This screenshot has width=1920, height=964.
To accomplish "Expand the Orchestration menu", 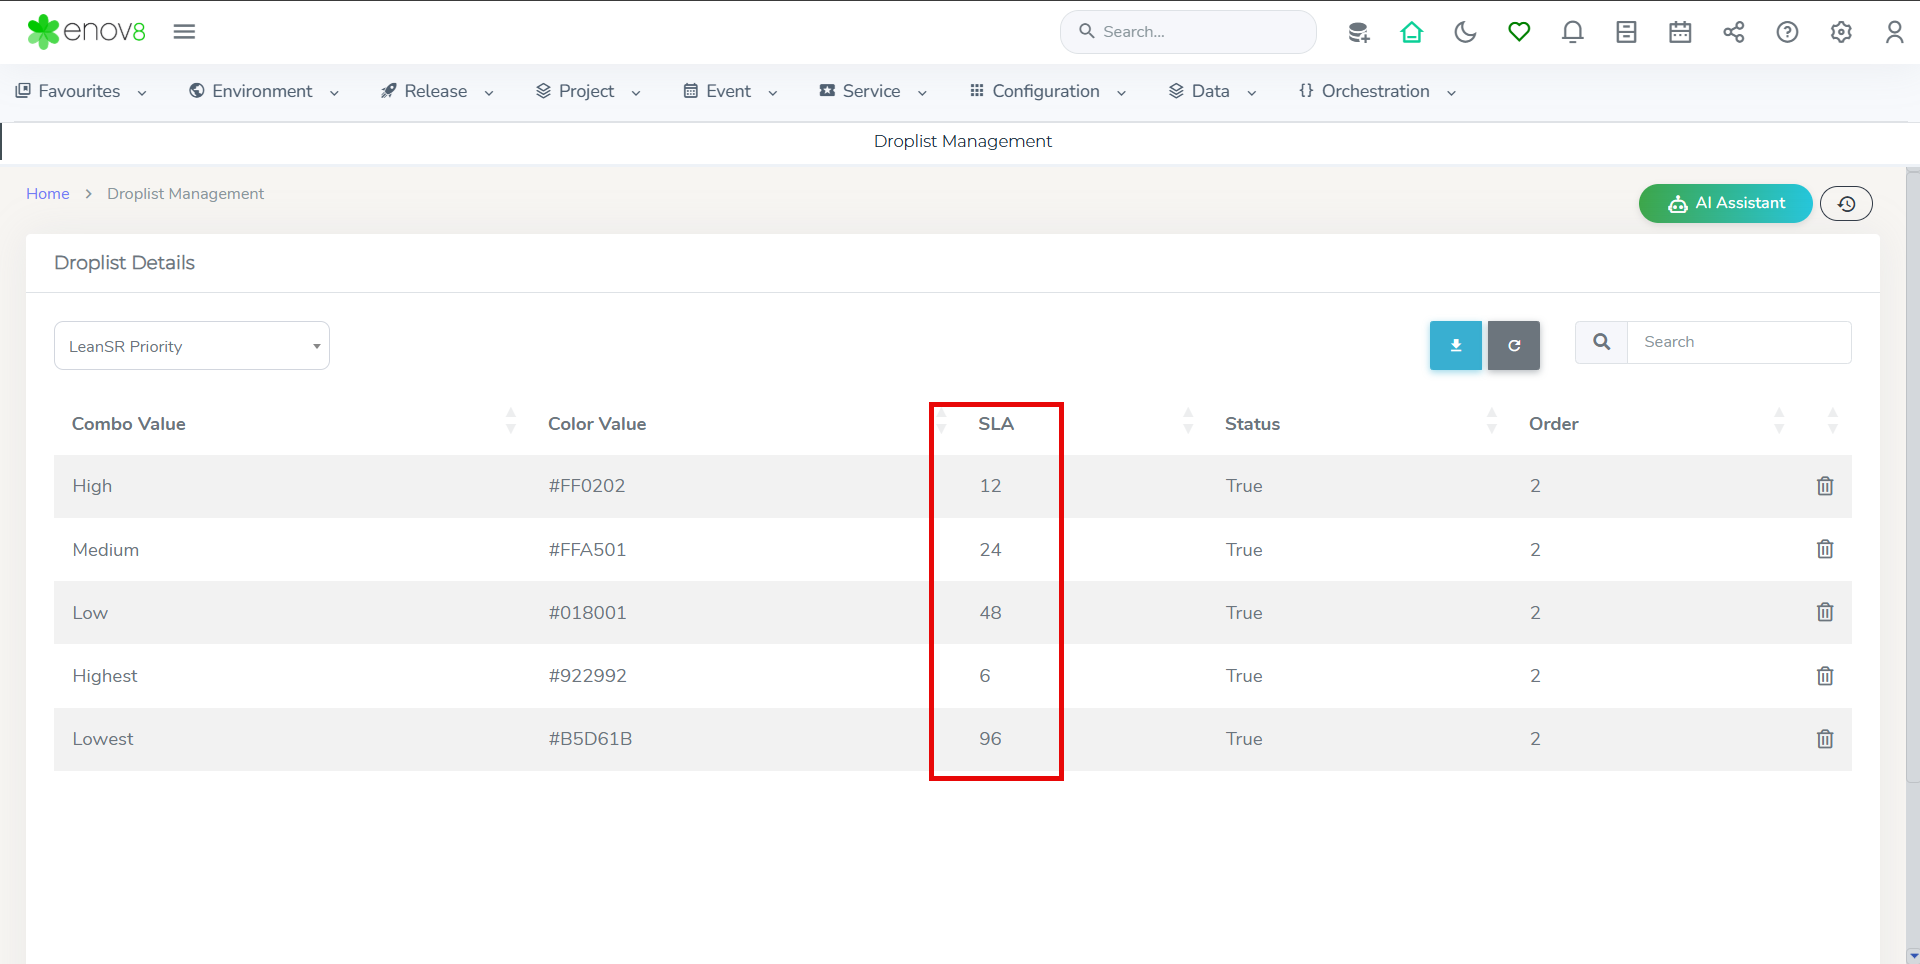I will coord(1377,91).
